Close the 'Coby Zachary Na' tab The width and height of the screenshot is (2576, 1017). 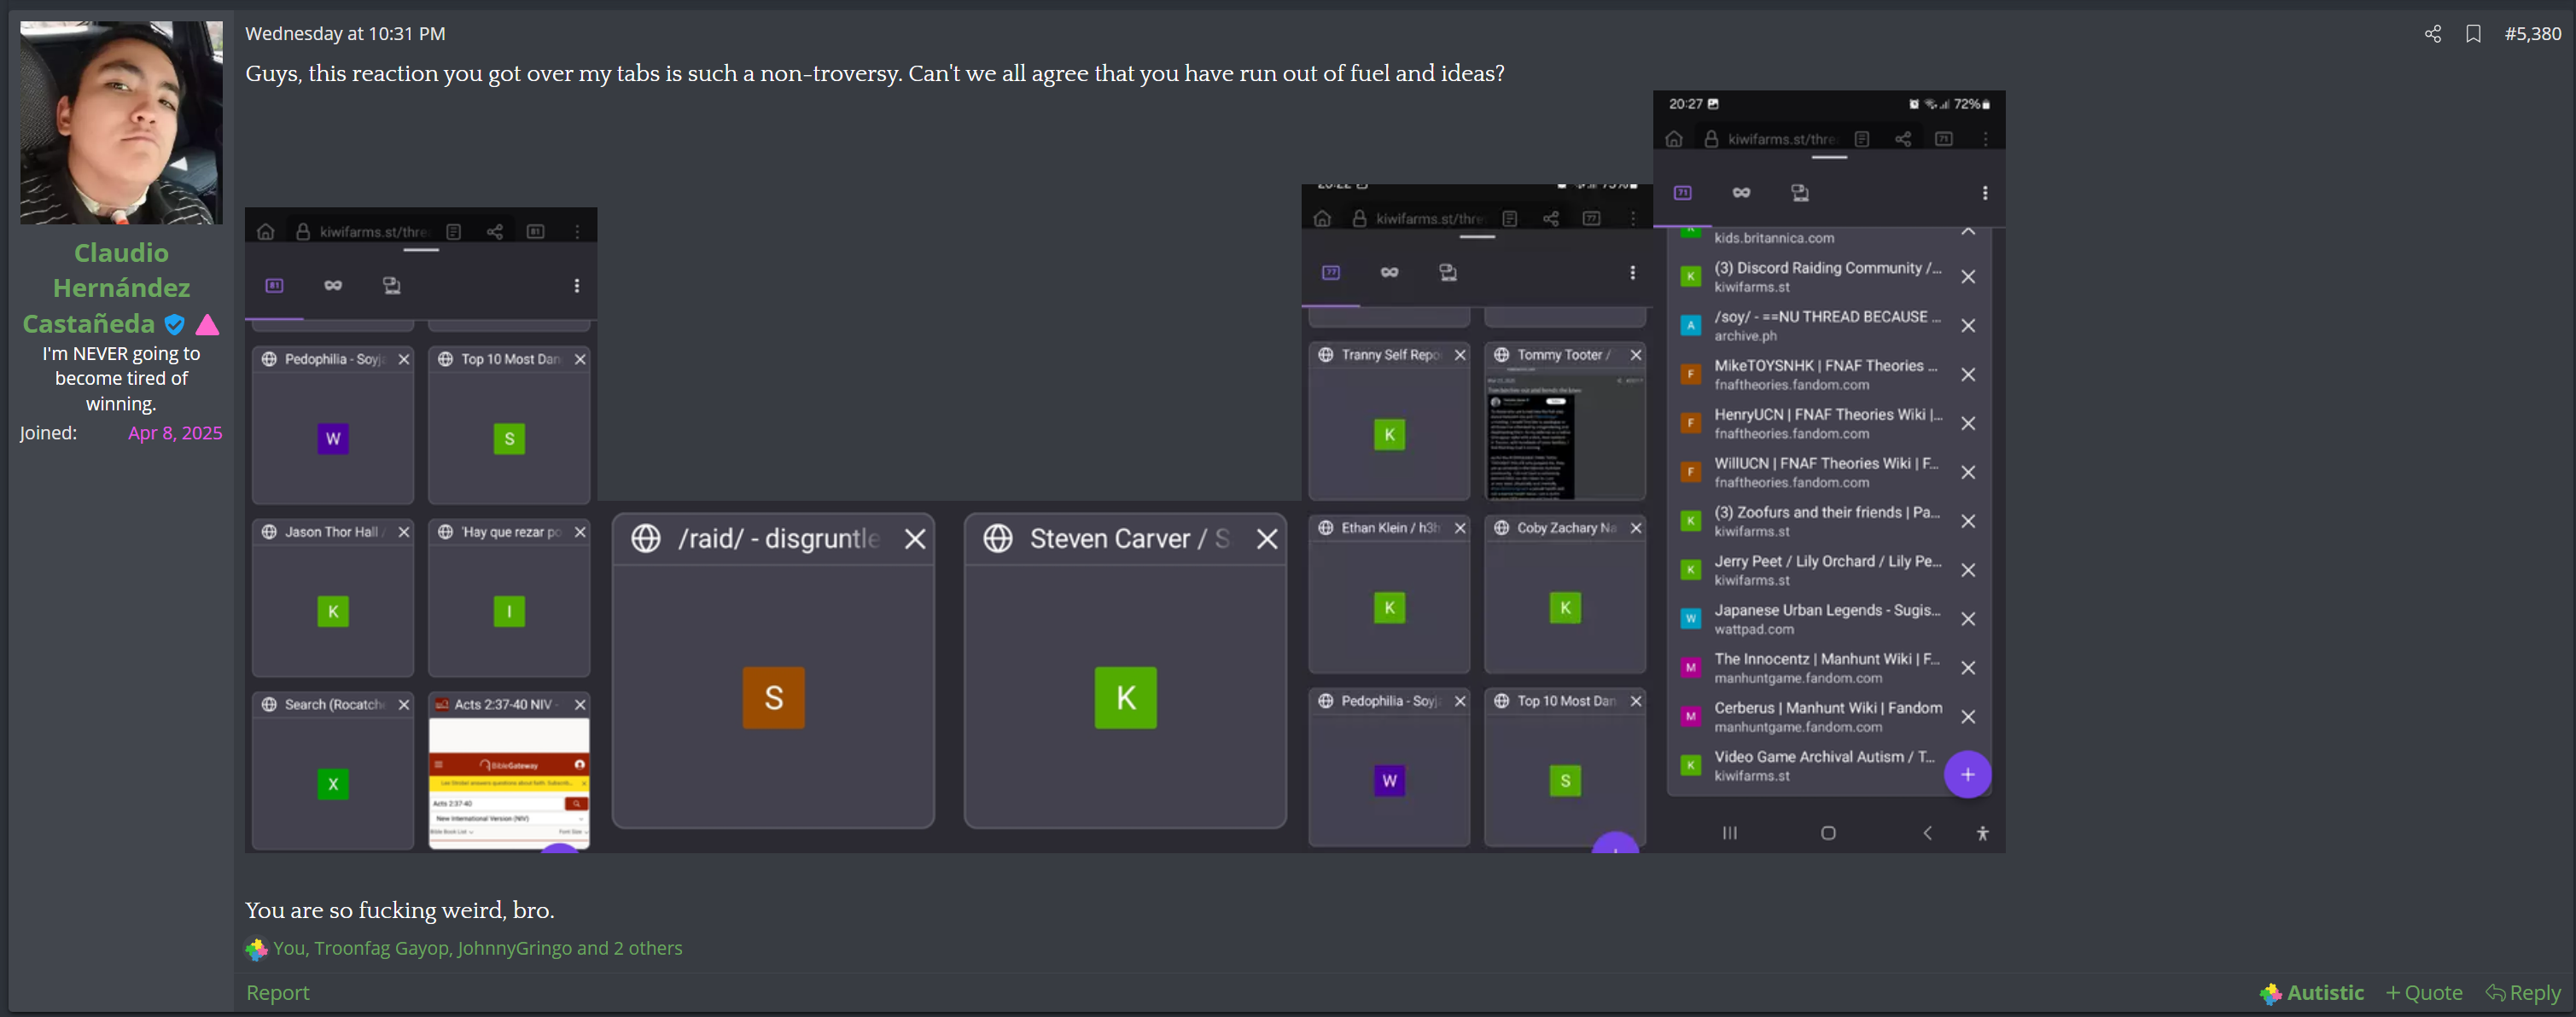click(x=1636, y=528)
